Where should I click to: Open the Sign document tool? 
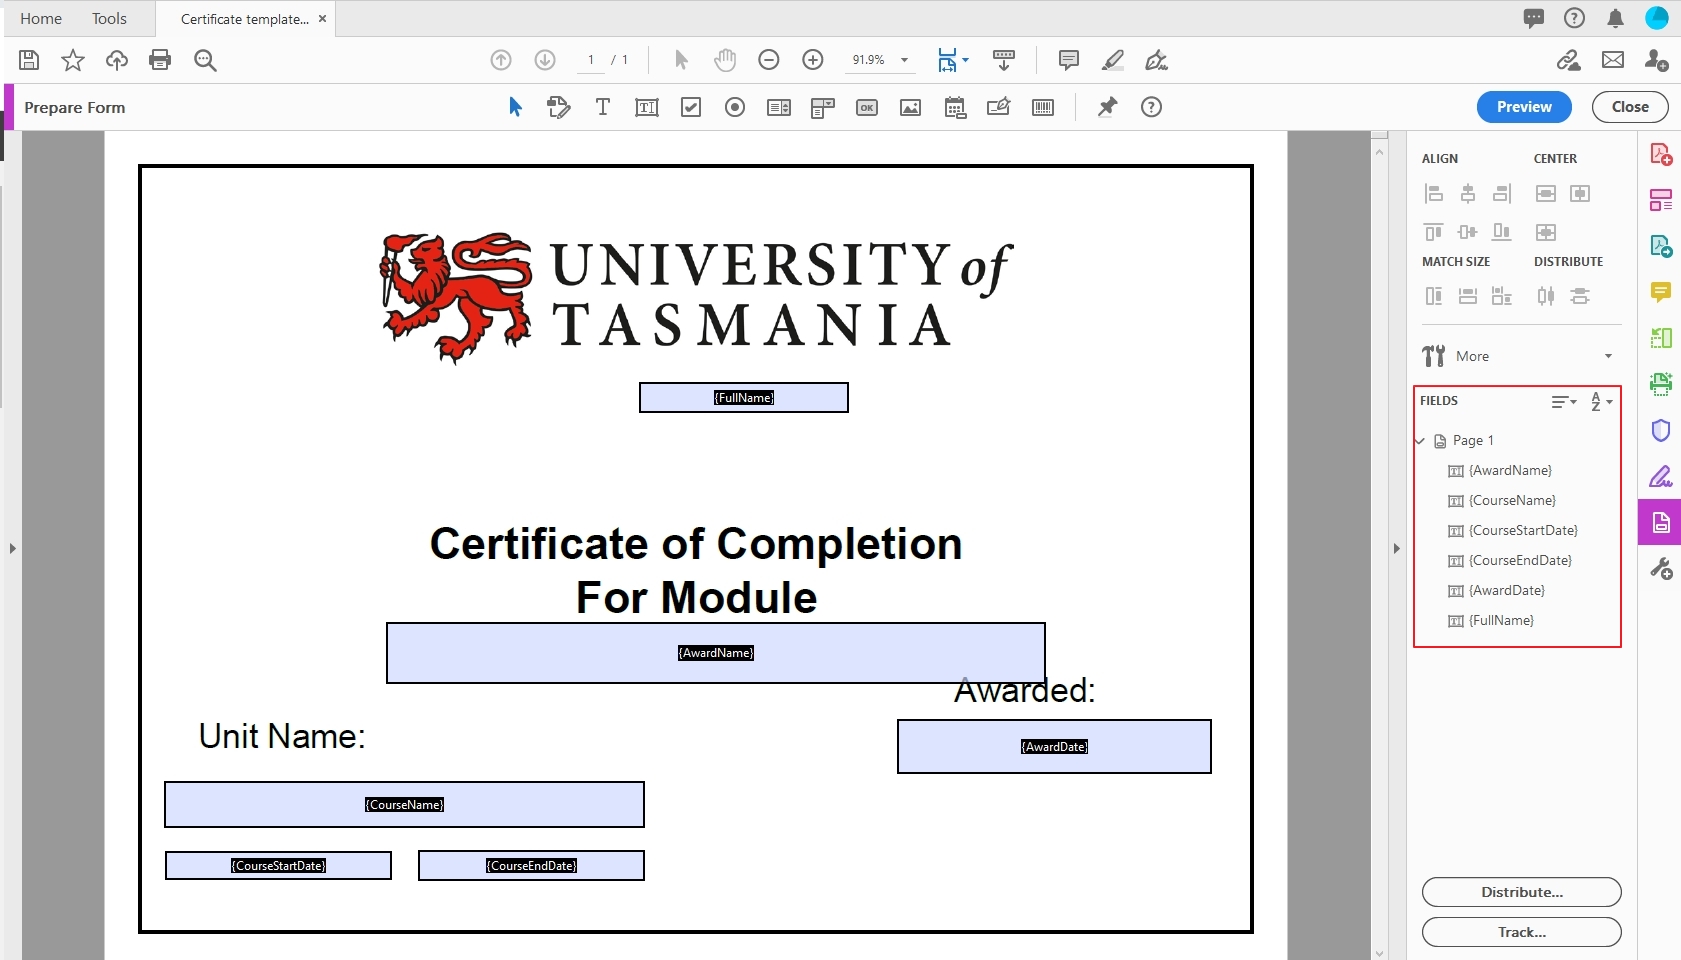click(1157, 60)
